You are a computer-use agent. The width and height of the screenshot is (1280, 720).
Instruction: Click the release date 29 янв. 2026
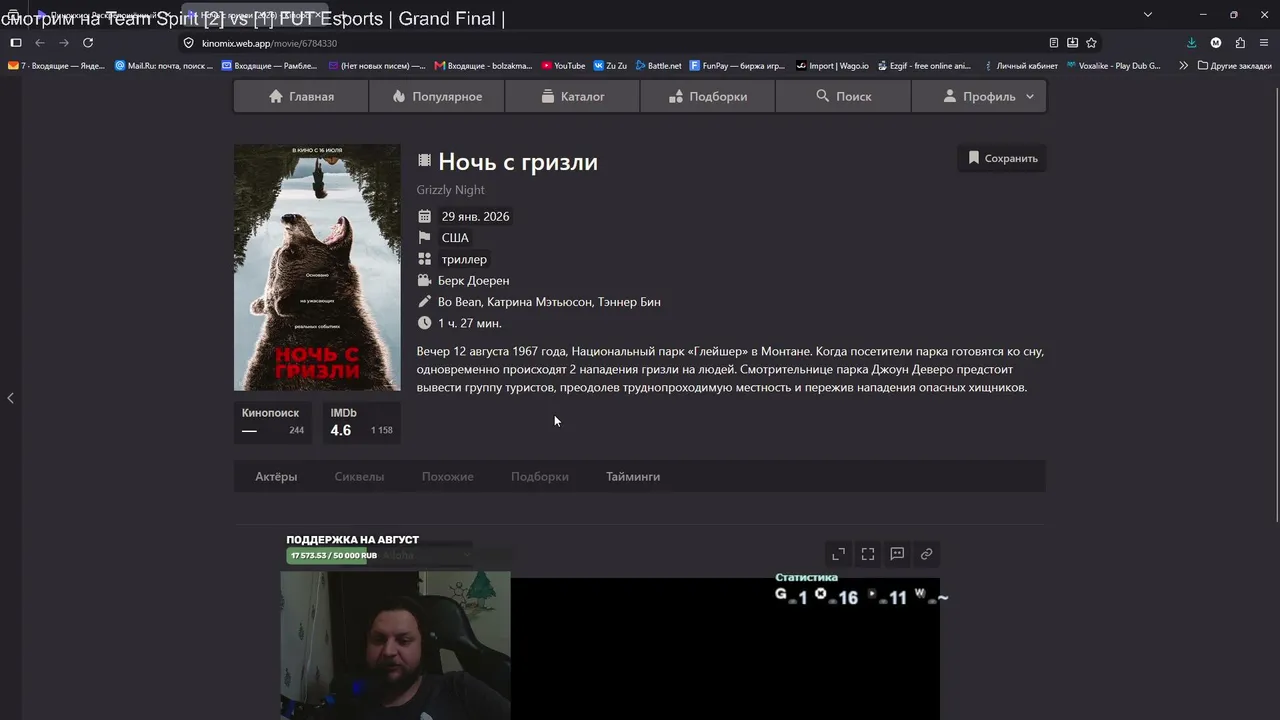click(475, 216)
